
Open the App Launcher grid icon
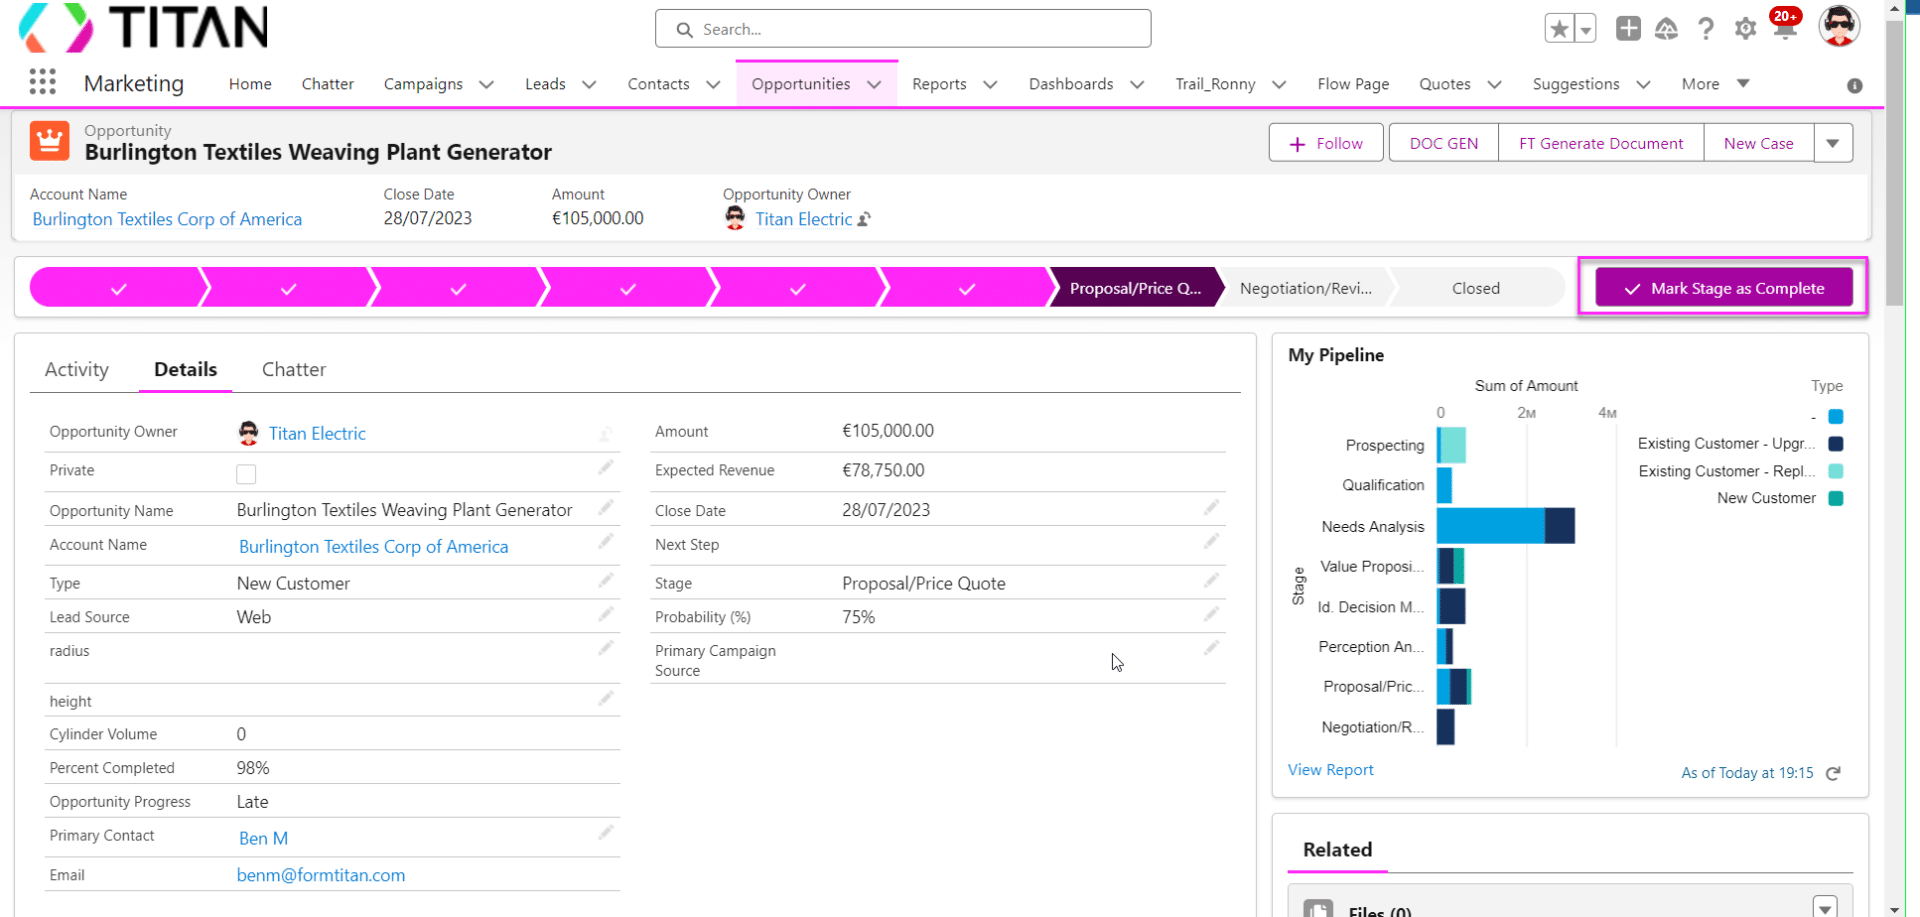(42, 82)
